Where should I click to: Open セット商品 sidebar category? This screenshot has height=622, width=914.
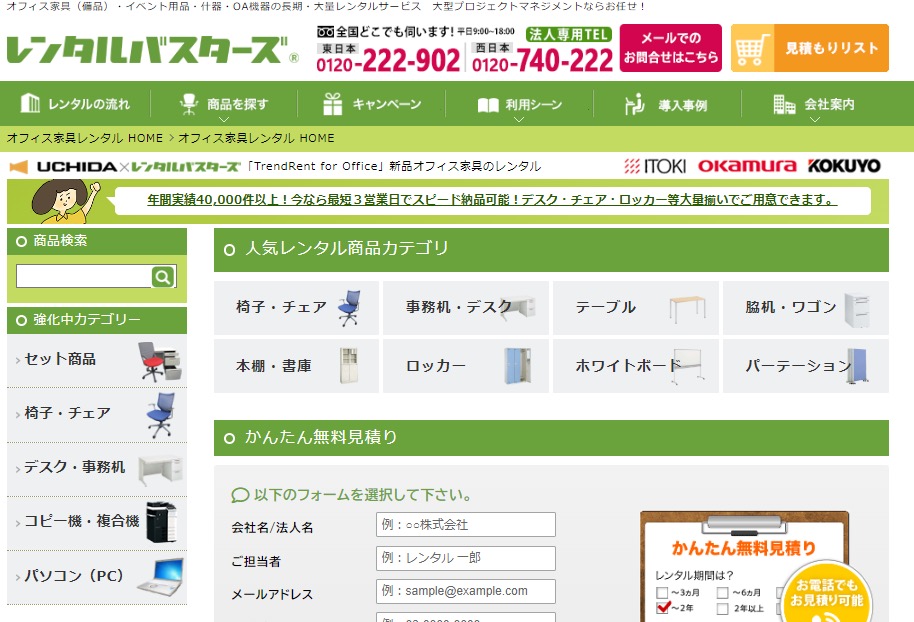point(97,360)
